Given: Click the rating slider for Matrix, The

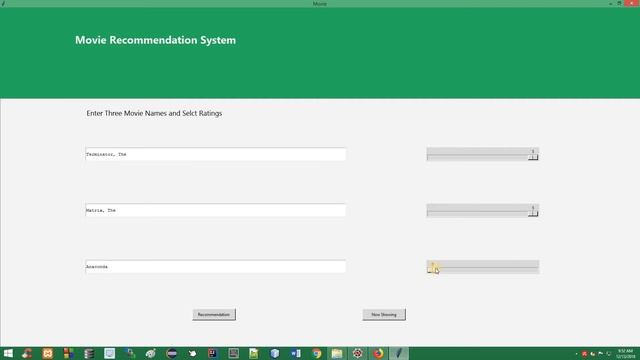Looking at the screenshot, I should tap(483, 211).
